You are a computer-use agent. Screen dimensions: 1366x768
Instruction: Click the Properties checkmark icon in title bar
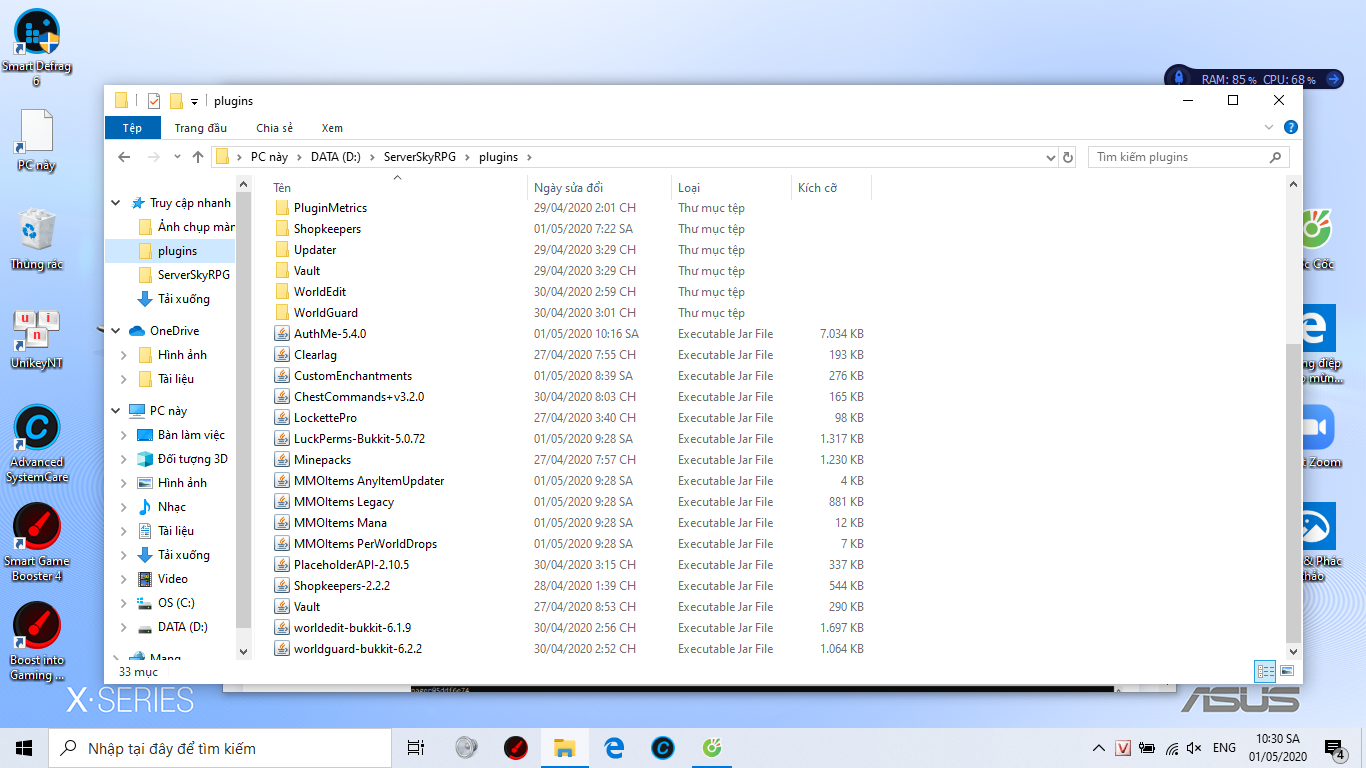point(154,100)
